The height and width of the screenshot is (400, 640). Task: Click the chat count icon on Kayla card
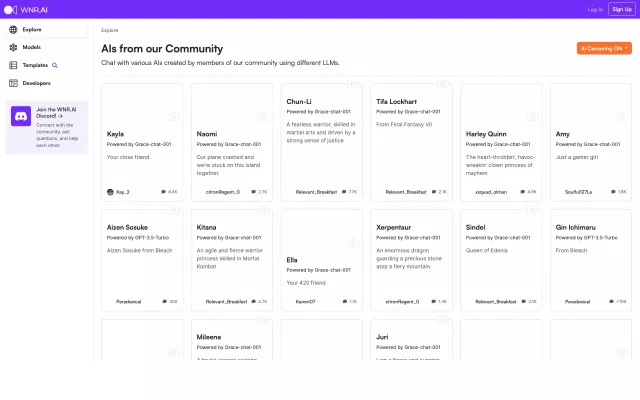coord(163,191)
